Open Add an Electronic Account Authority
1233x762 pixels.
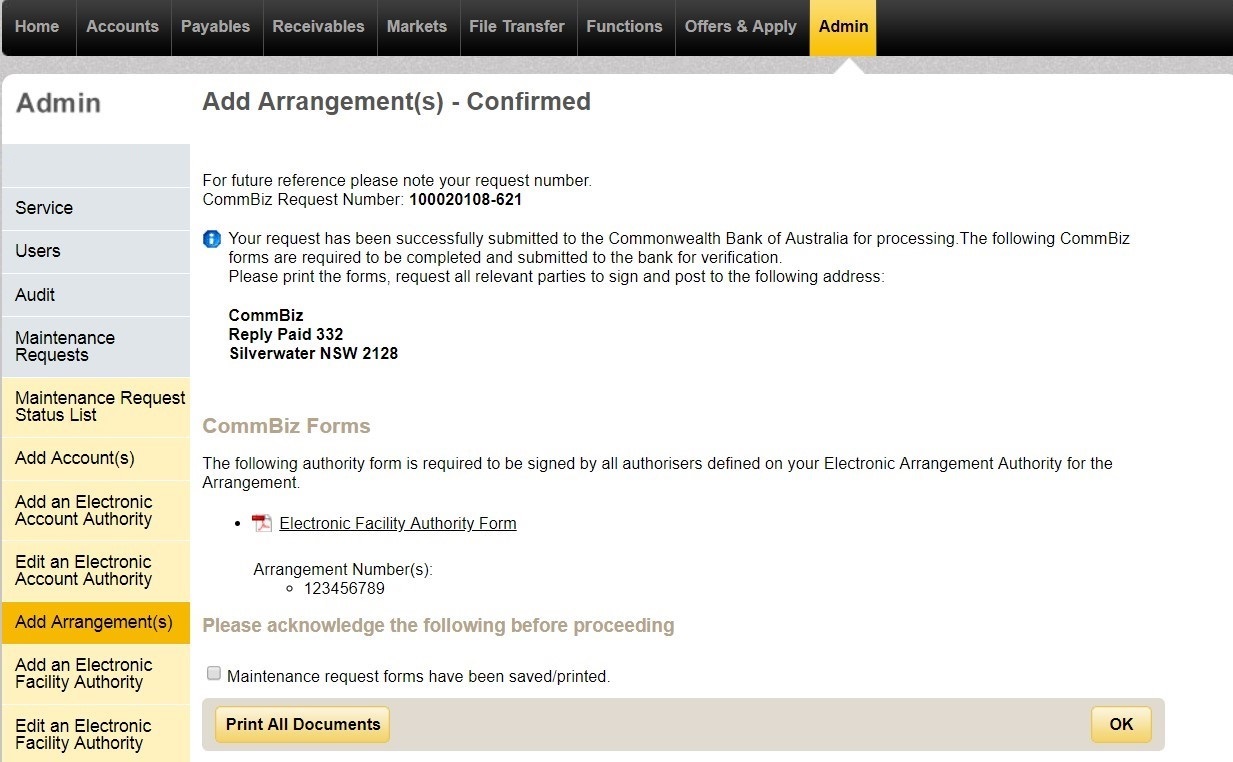click(96, 510)
